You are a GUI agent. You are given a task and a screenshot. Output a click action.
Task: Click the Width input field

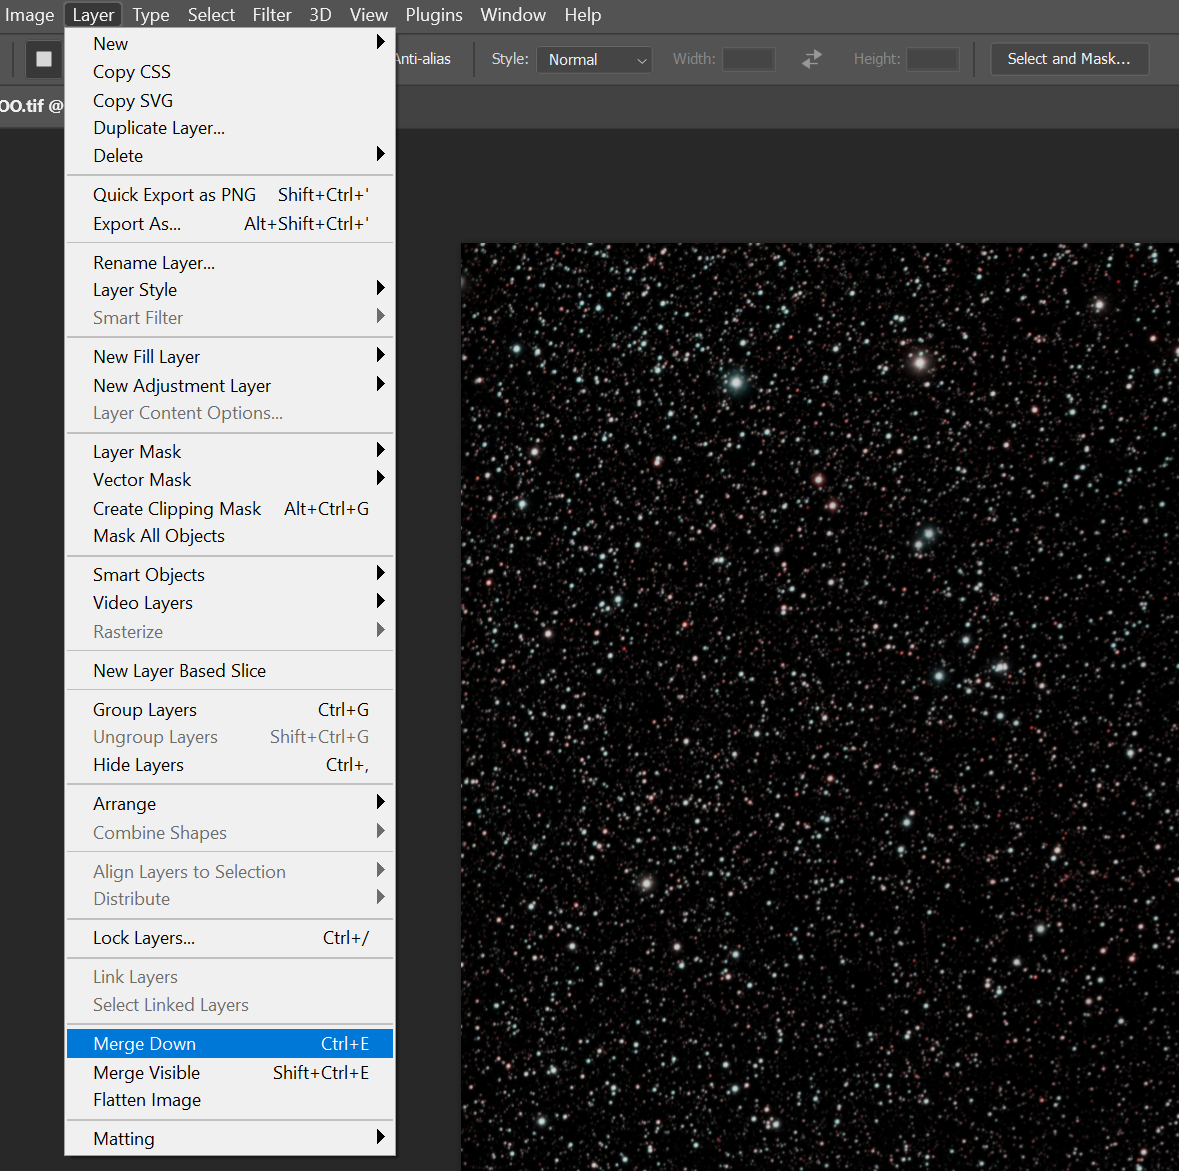click(x=748, y=59)
